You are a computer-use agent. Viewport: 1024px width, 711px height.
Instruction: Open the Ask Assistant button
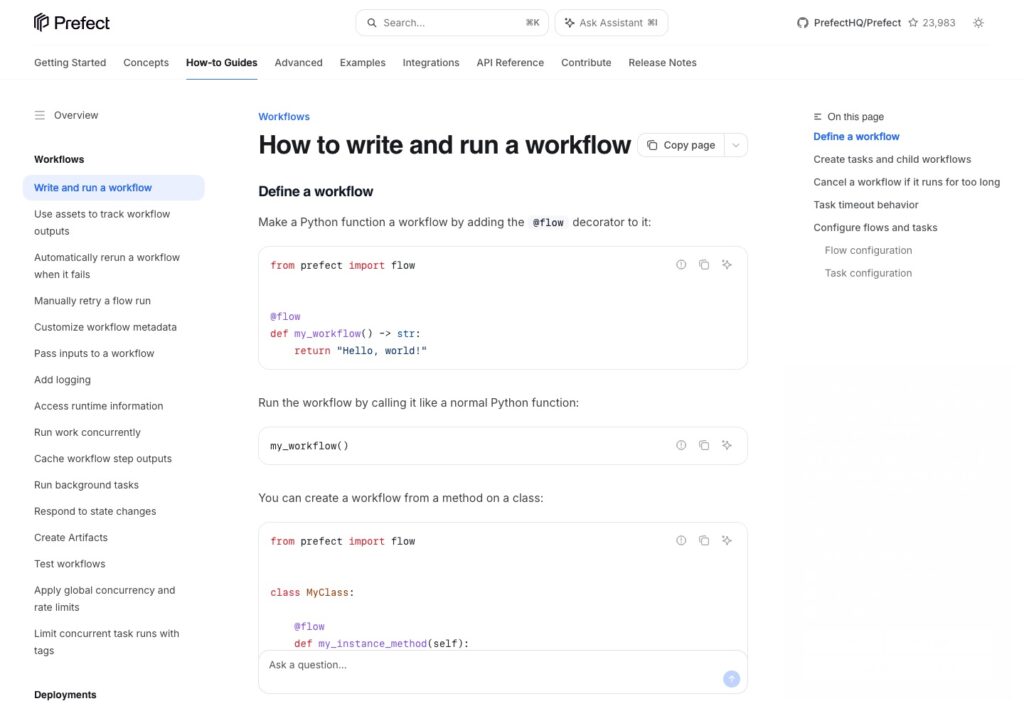611,23
